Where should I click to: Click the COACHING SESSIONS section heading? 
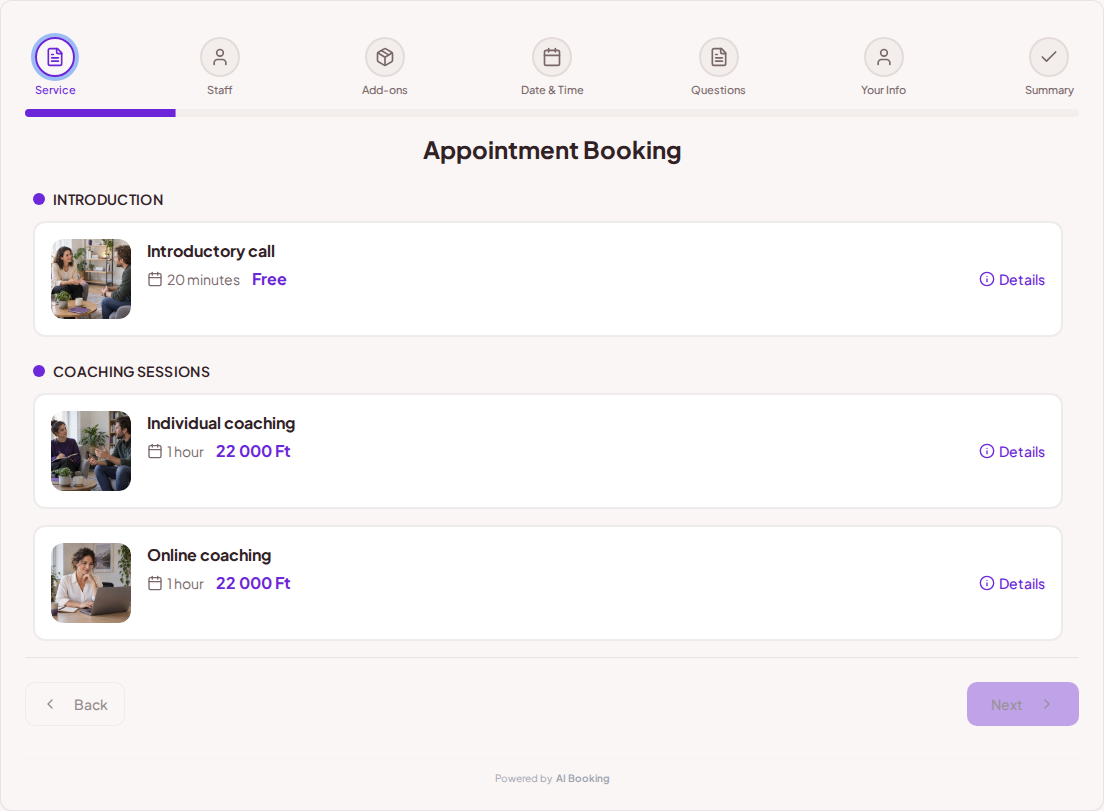click(132, 372)
